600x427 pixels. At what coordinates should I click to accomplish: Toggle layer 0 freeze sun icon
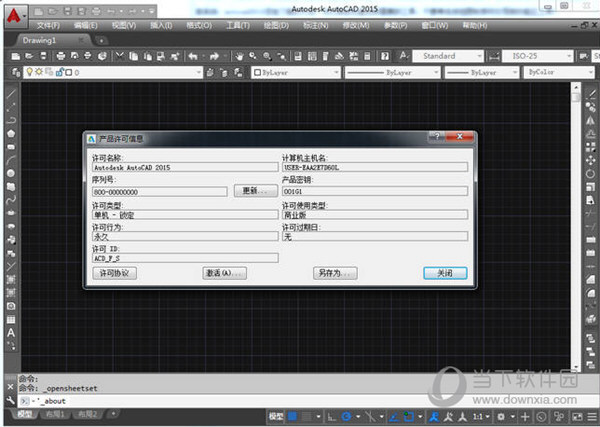pos(39,72)
